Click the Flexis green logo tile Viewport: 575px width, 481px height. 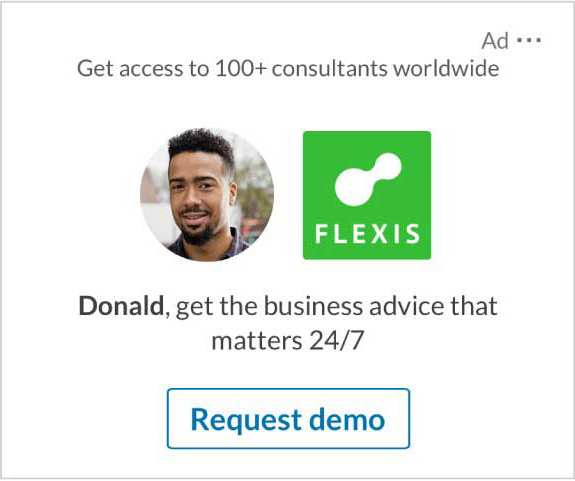[x=367, y=195]
